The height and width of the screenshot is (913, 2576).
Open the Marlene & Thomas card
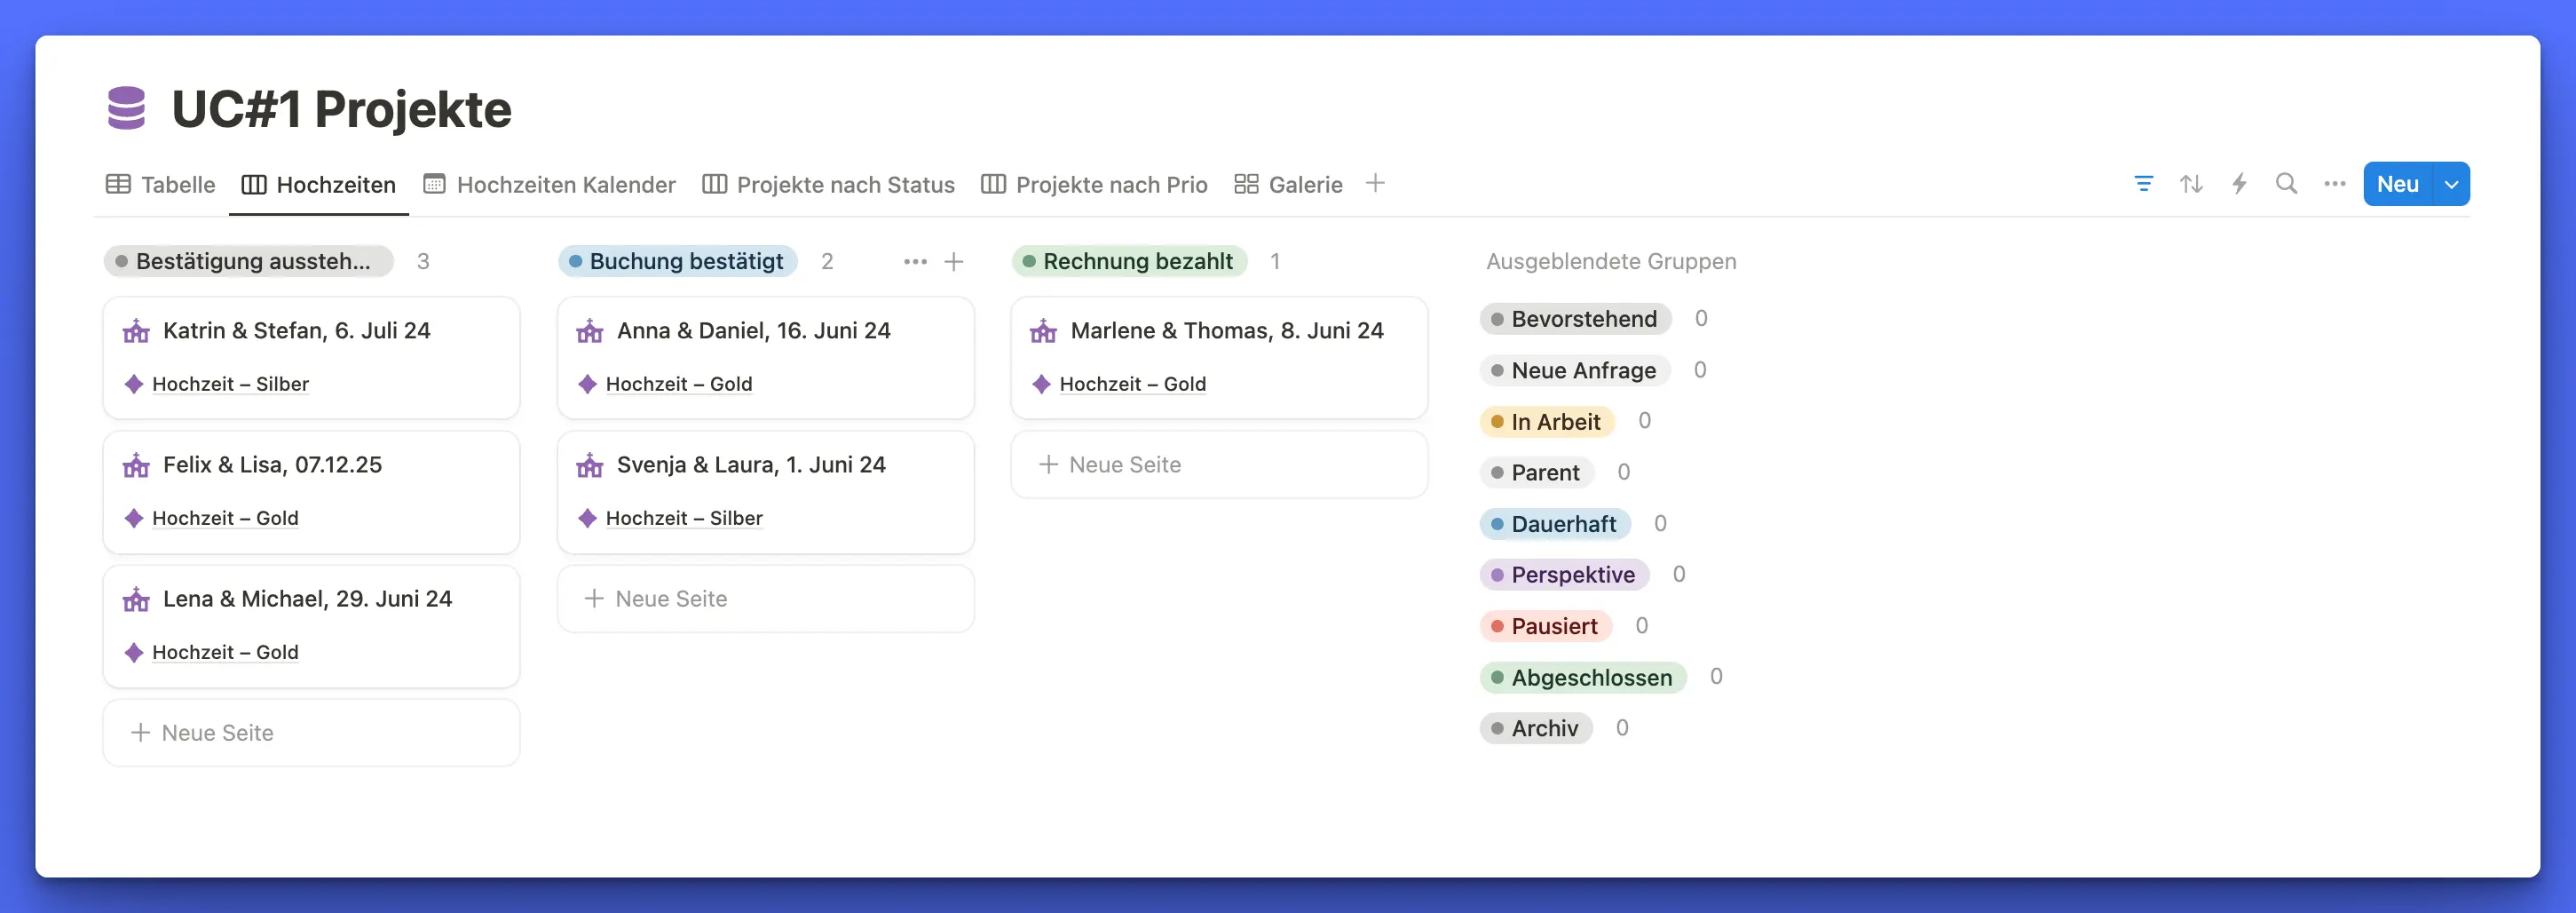pos(1226,331)
